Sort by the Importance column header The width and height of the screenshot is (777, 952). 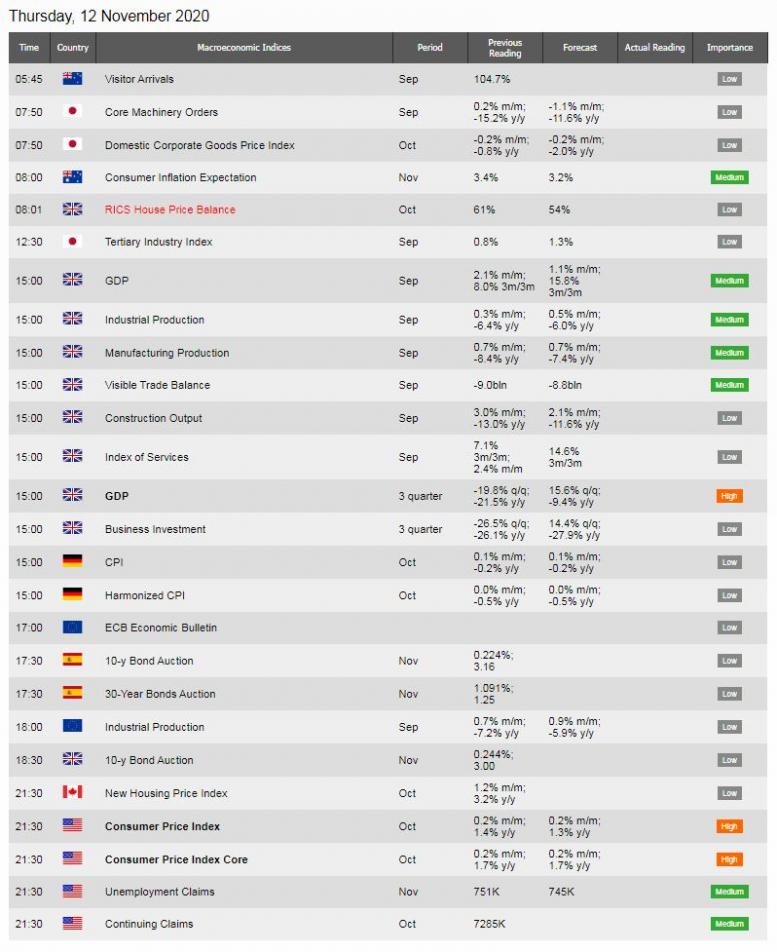(x=730, y=47)
